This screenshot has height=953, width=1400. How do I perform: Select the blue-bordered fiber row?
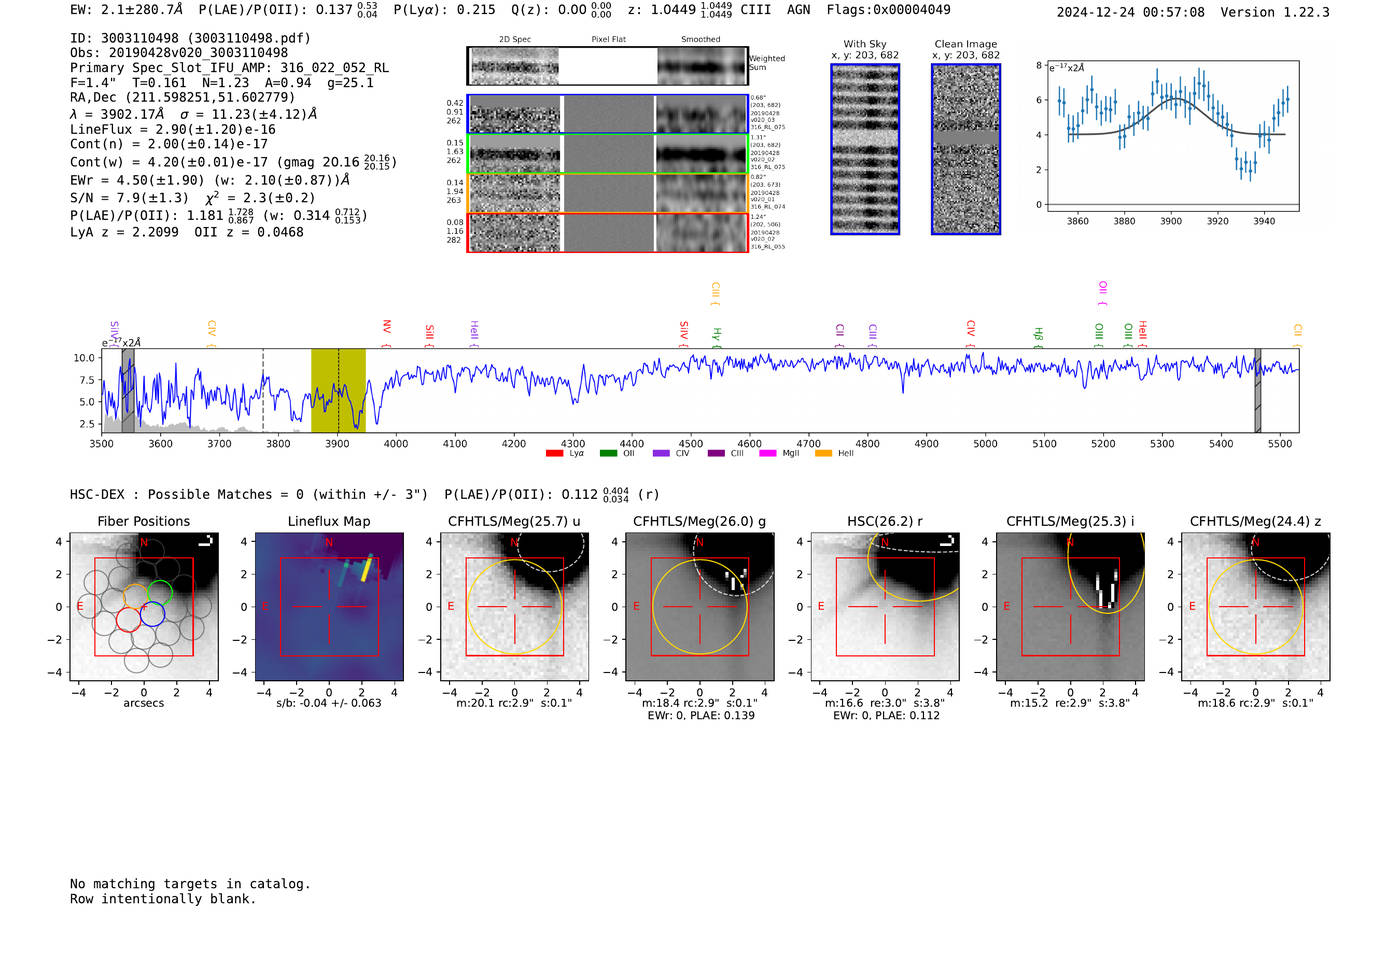point(608,114)
